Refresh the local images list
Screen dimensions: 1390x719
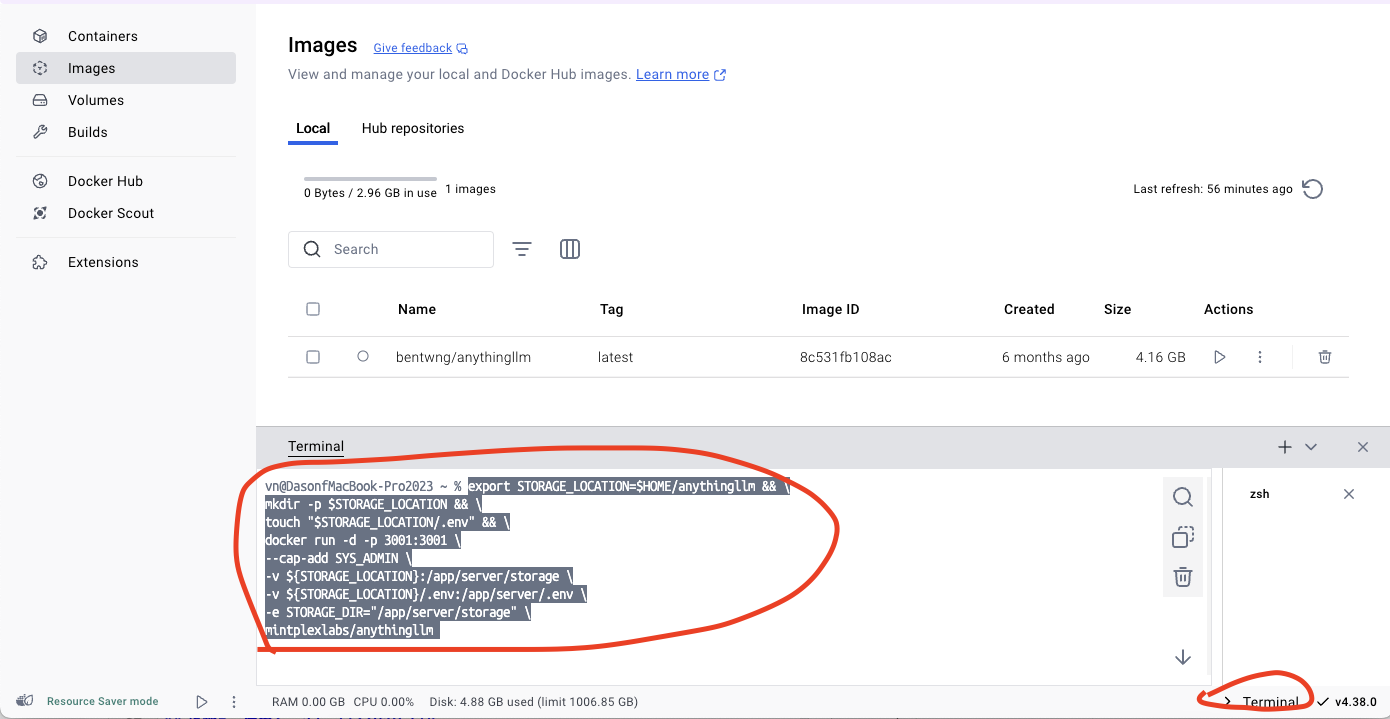tap(1313, 189)
